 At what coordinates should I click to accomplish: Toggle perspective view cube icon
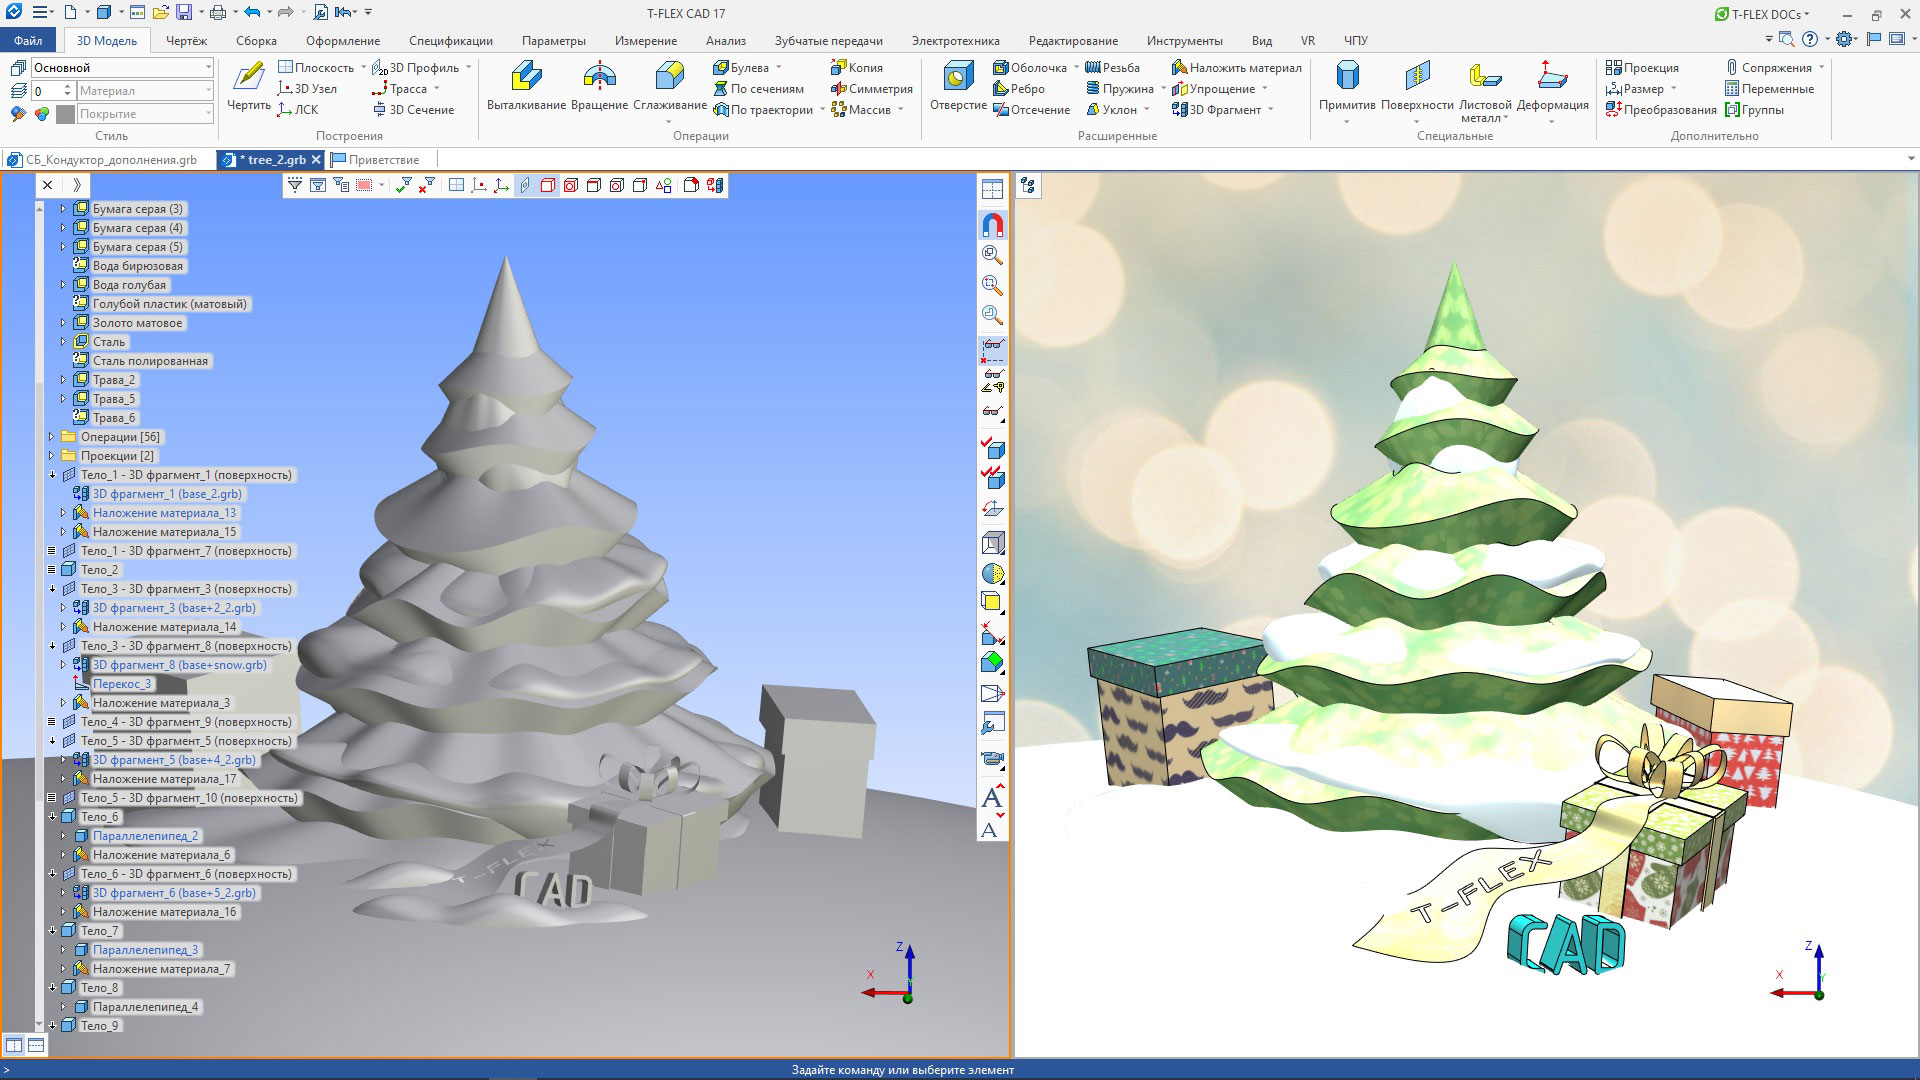[992, 543]
